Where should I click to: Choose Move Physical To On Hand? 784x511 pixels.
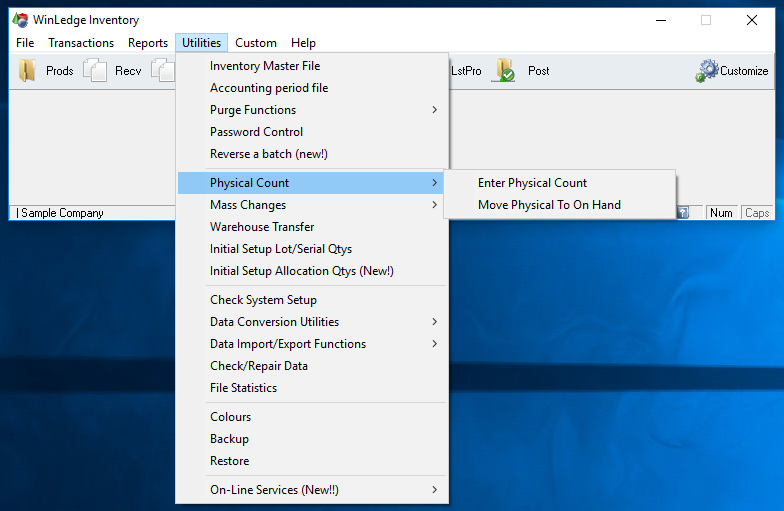pyautogui.click(x=549, y=205)
